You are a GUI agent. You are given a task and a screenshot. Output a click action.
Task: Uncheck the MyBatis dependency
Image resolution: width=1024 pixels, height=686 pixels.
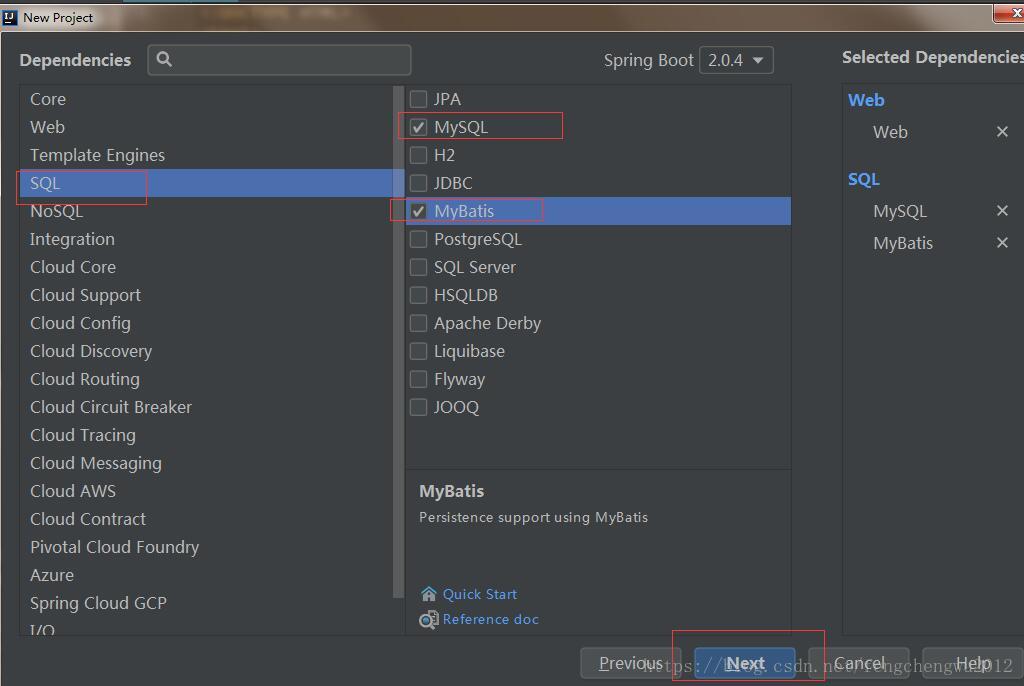coord(418,212)
